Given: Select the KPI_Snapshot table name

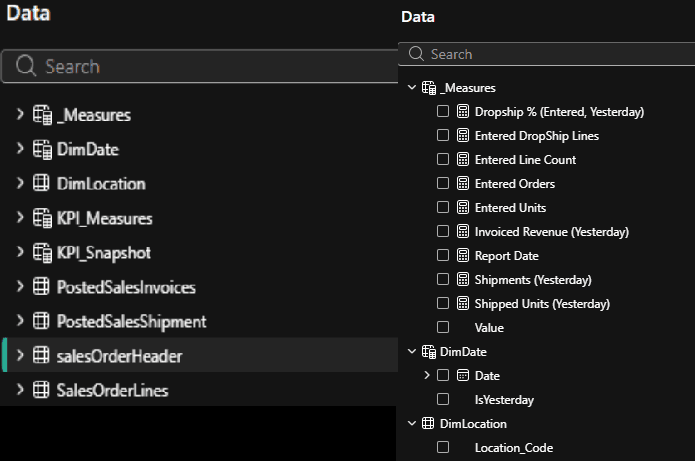Looking at the screenshot, I should (104, 253).
